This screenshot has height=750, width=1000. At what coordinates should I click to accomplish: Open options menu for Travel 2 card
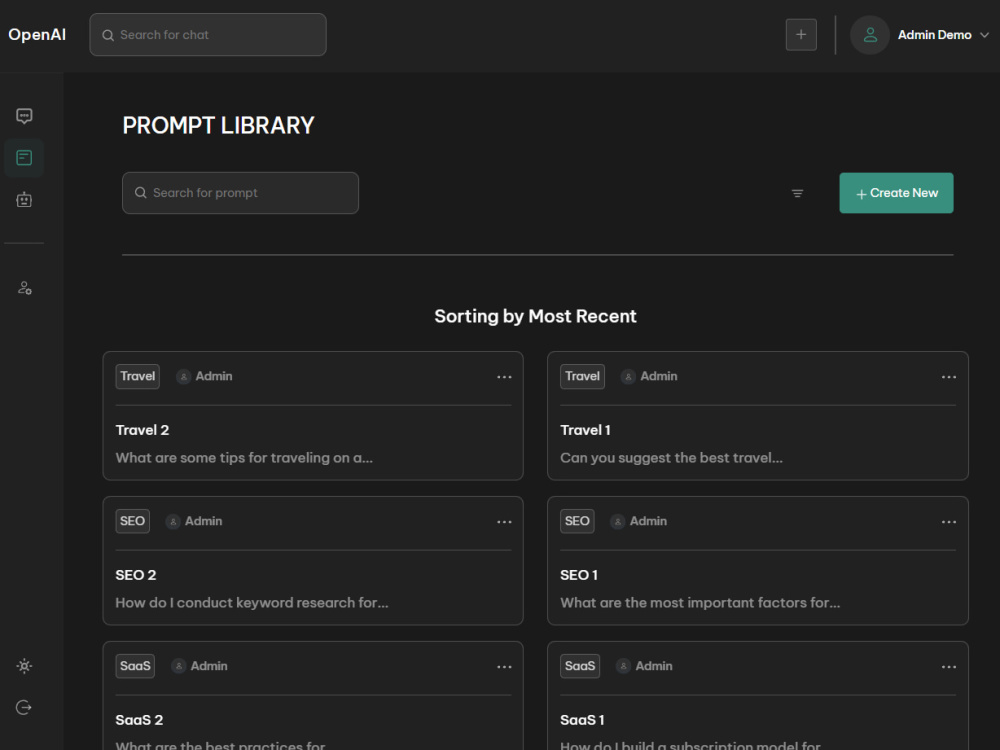pos(504,377)
